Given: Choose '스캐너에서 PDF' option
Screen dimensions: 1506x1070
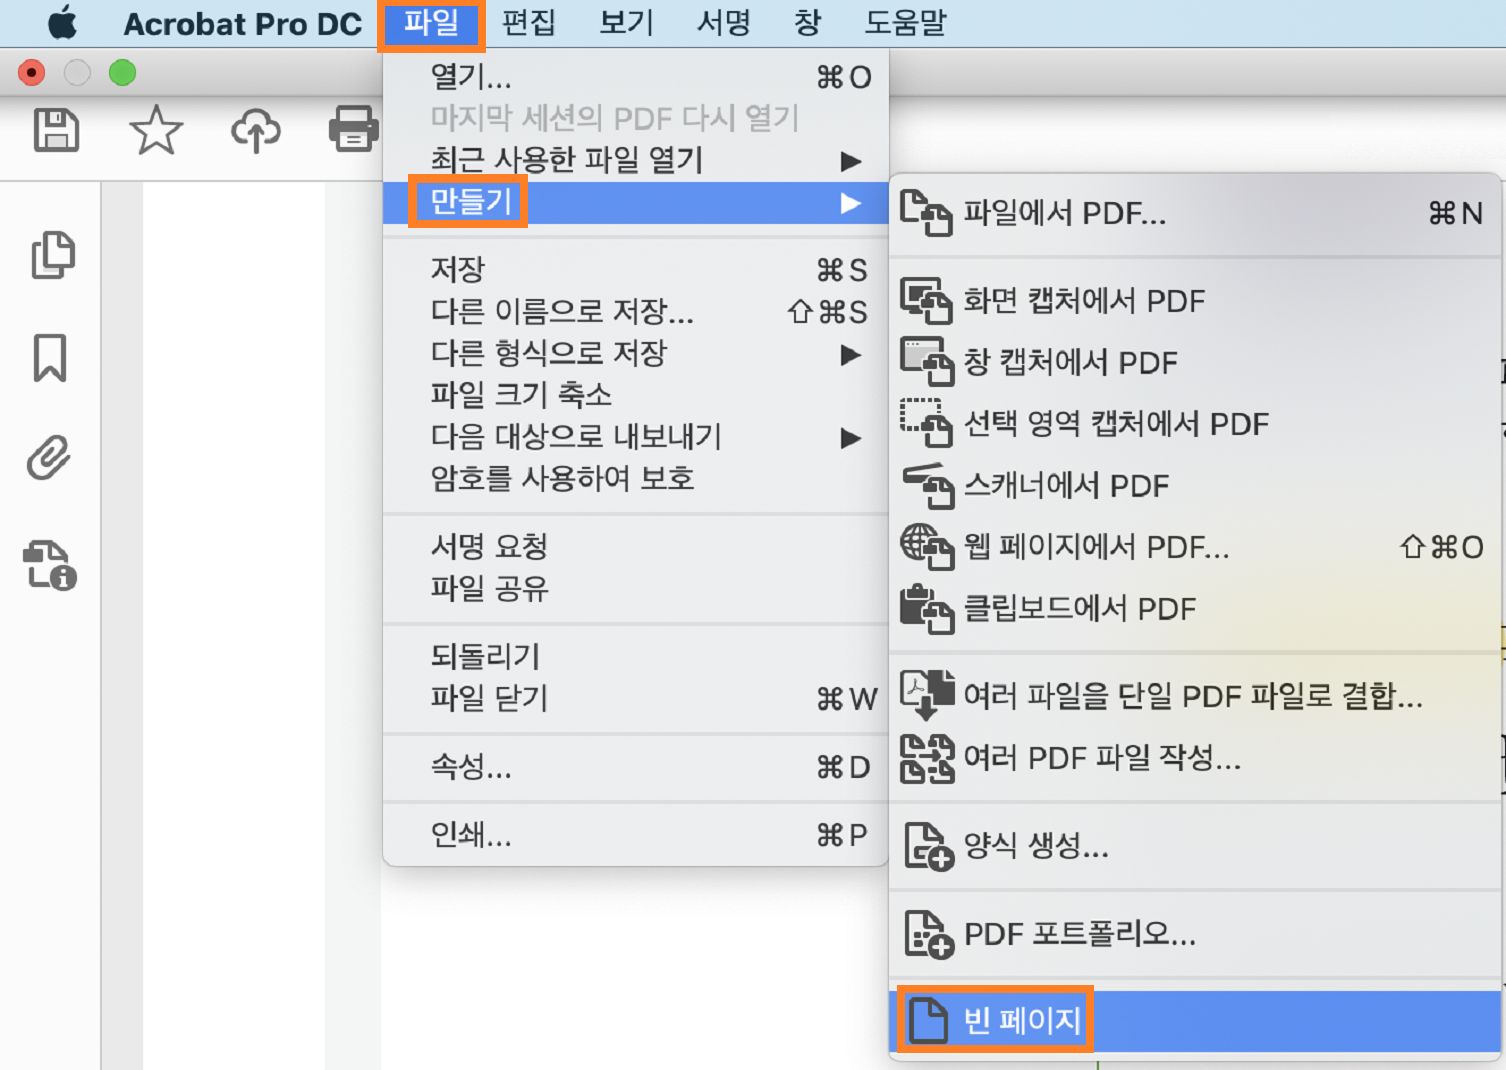Looking at the screenshot, I should tap(1065, 486).
